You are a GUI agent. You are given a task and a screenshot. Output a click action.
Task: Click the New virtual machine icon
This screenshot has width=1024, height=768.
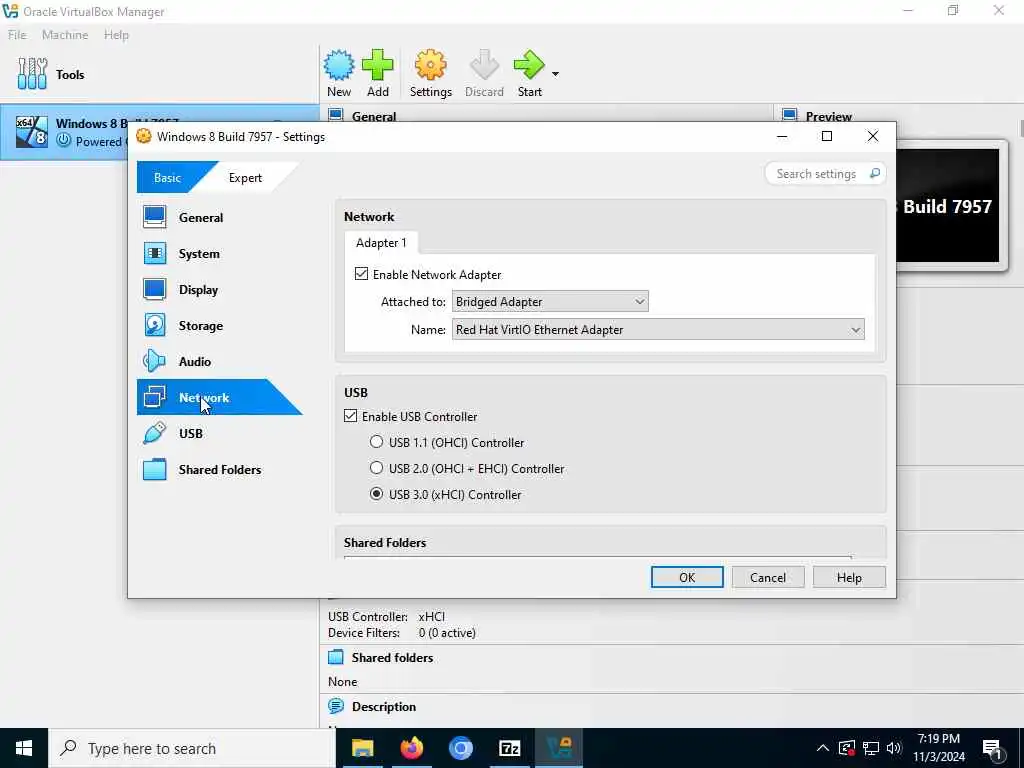pyautogui.click(x=339, y=65)
